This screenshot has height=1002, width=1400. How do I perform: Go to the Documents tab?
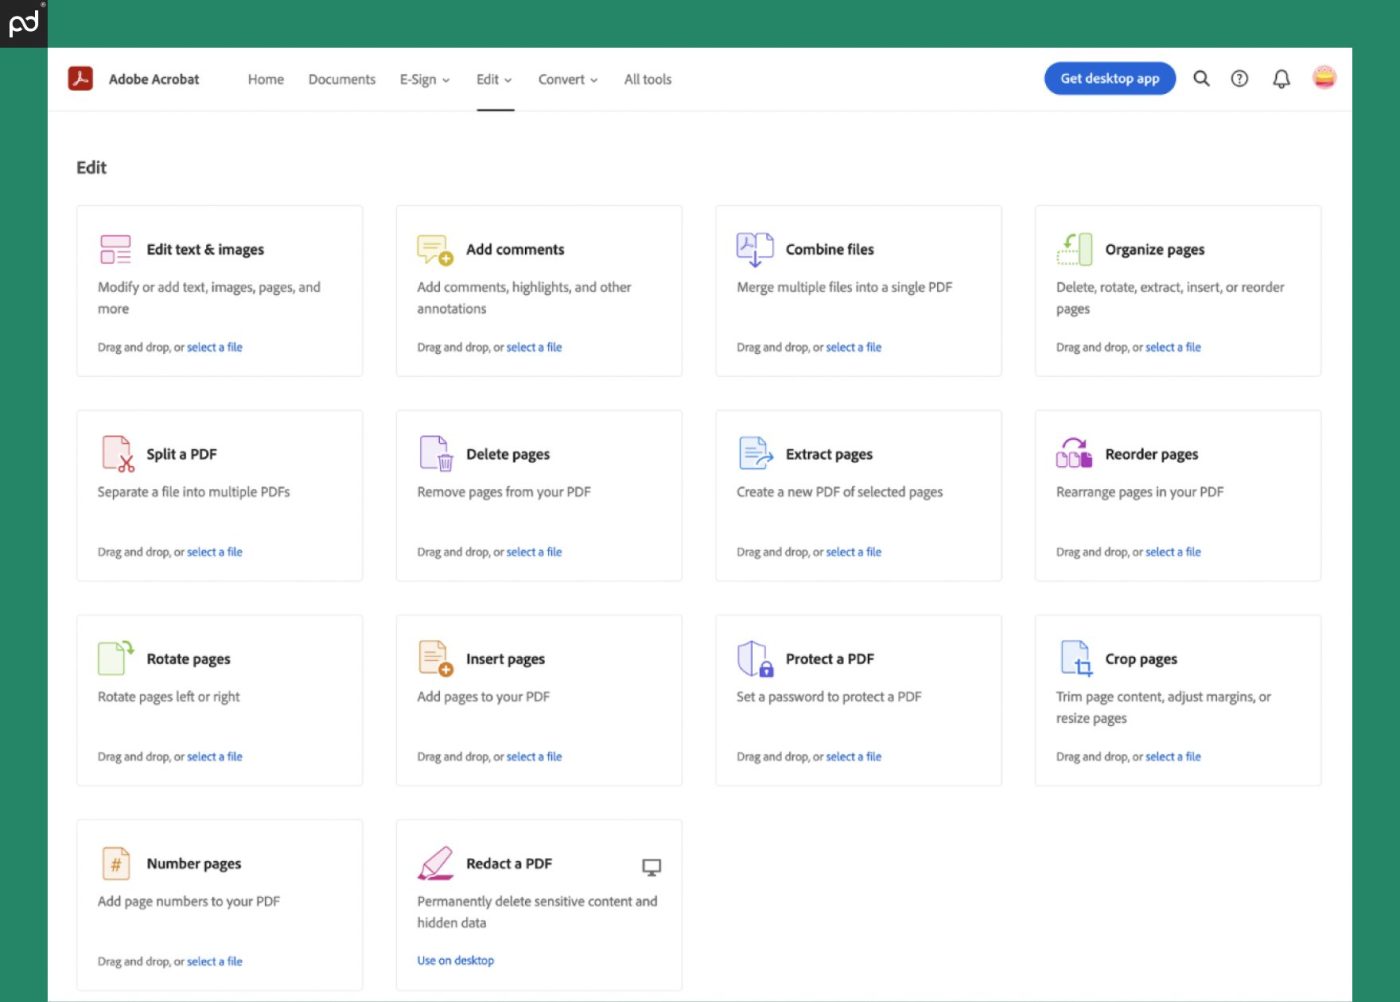pos(342,80)
